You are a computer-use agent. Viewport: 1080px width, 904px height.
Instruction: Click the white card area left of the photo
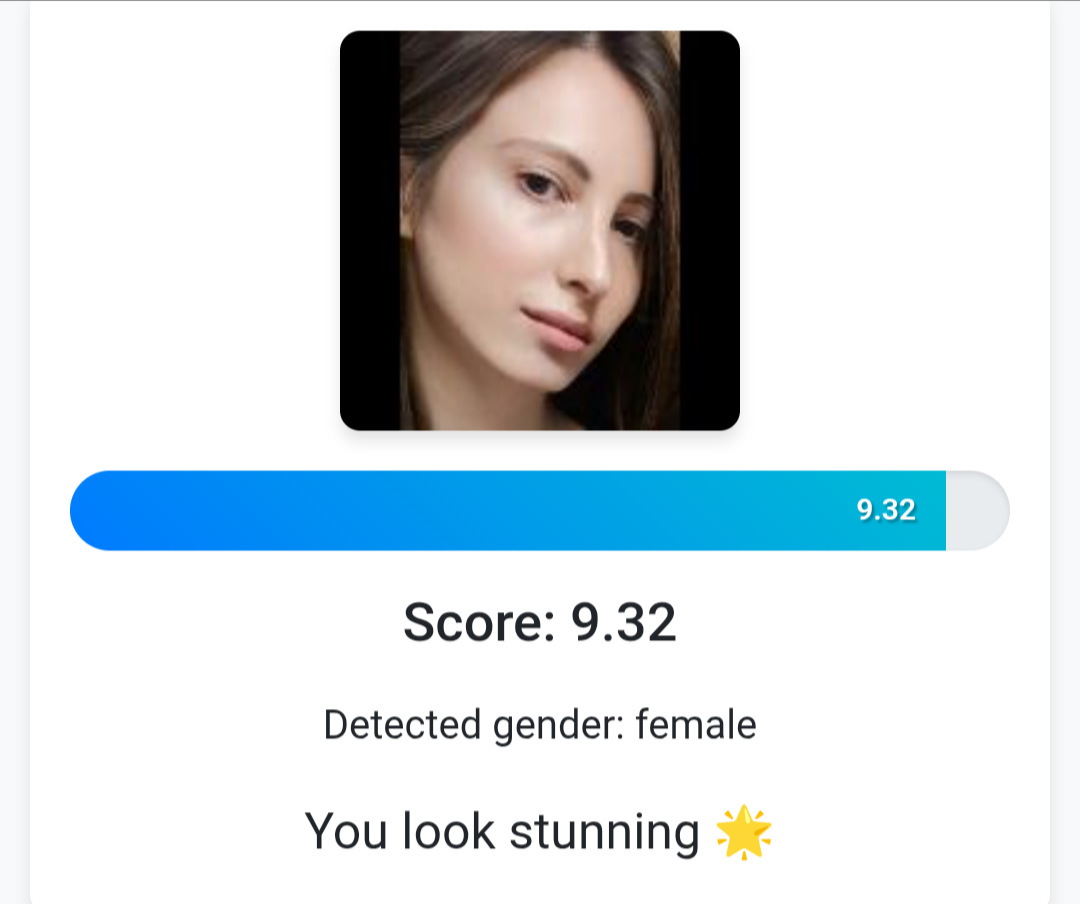click(186, 231)
